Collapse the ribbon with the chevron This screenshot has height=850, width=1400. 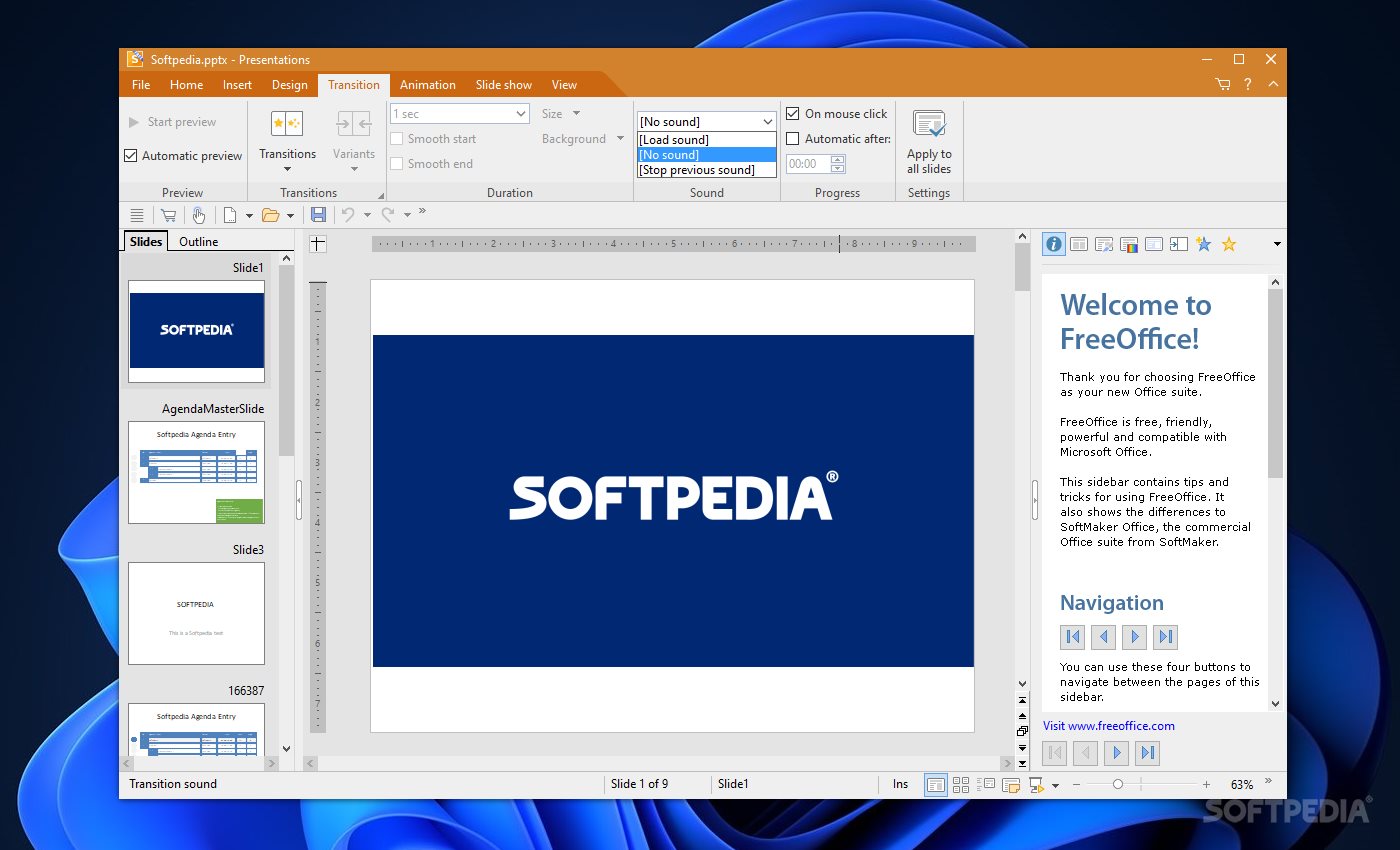coord(1273,85)
